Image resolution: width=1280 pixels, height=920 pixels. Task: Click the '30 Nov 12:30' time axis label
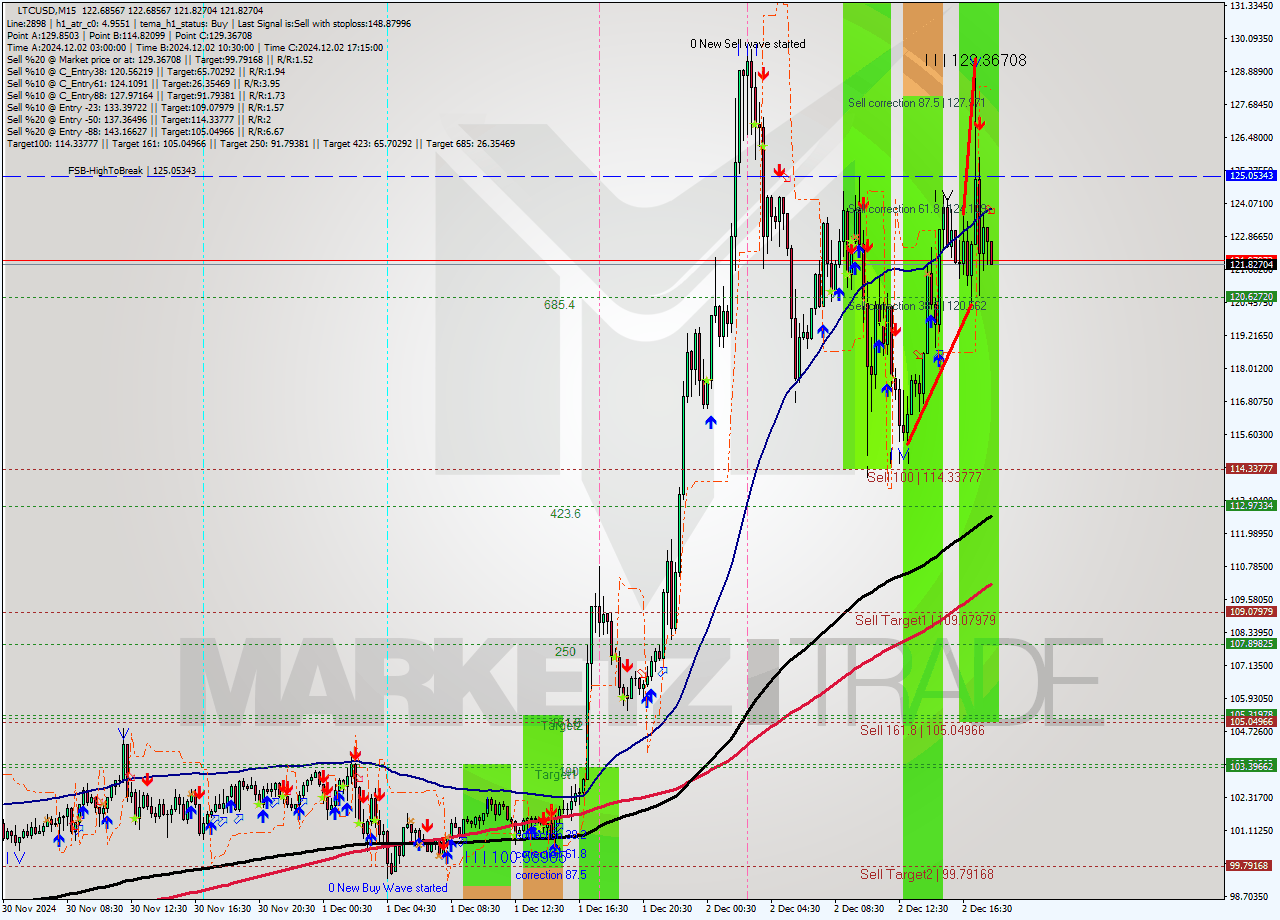pos(159,909)
